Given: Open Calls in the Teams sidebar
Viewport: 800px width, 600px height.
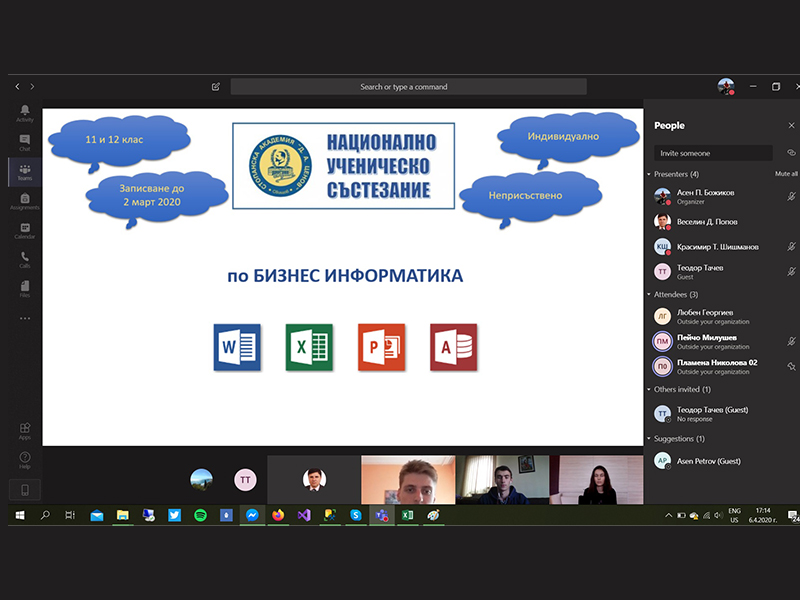Looking at the screenshot, I should tap(24, 260).
